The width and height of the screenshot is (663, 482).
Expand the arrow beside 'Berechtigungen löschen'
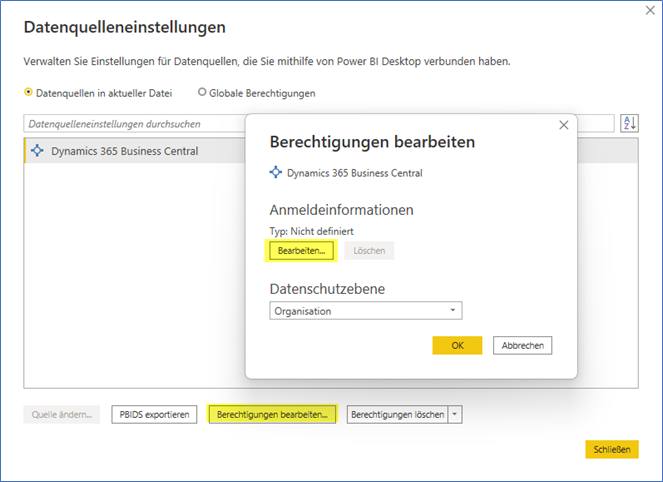click(456, 414)
